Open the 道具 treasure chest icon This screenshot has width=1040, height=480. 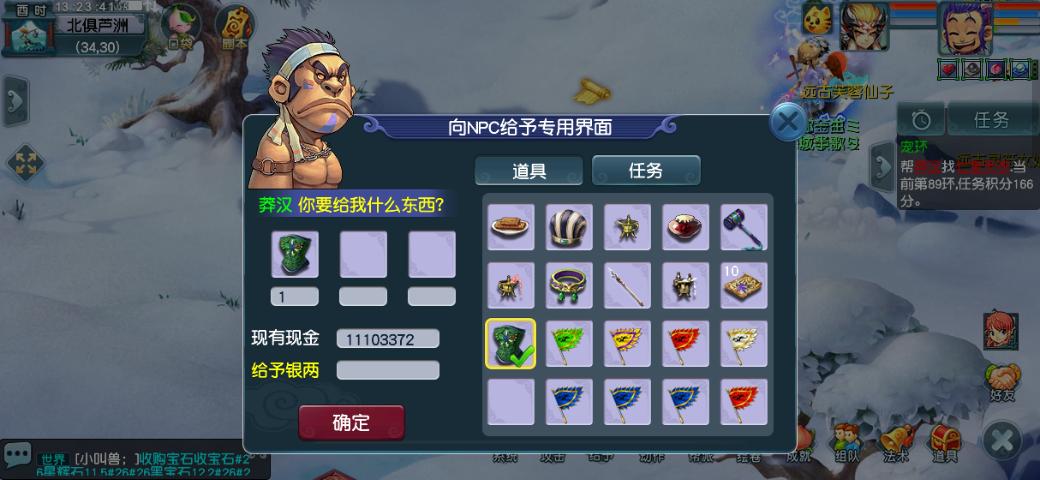click(x=944, y=443)
